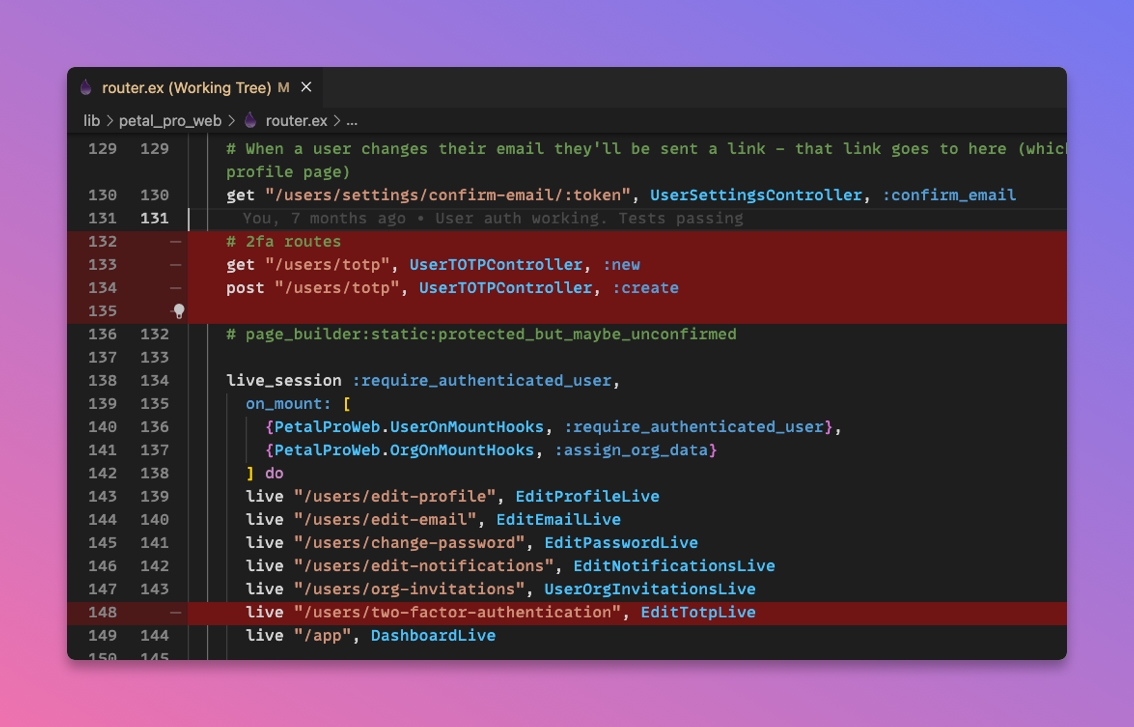The width and height of the screenshot is (1134, 727).
Task: Click the deletion minus marker on line 148
Action: point(175,612)
